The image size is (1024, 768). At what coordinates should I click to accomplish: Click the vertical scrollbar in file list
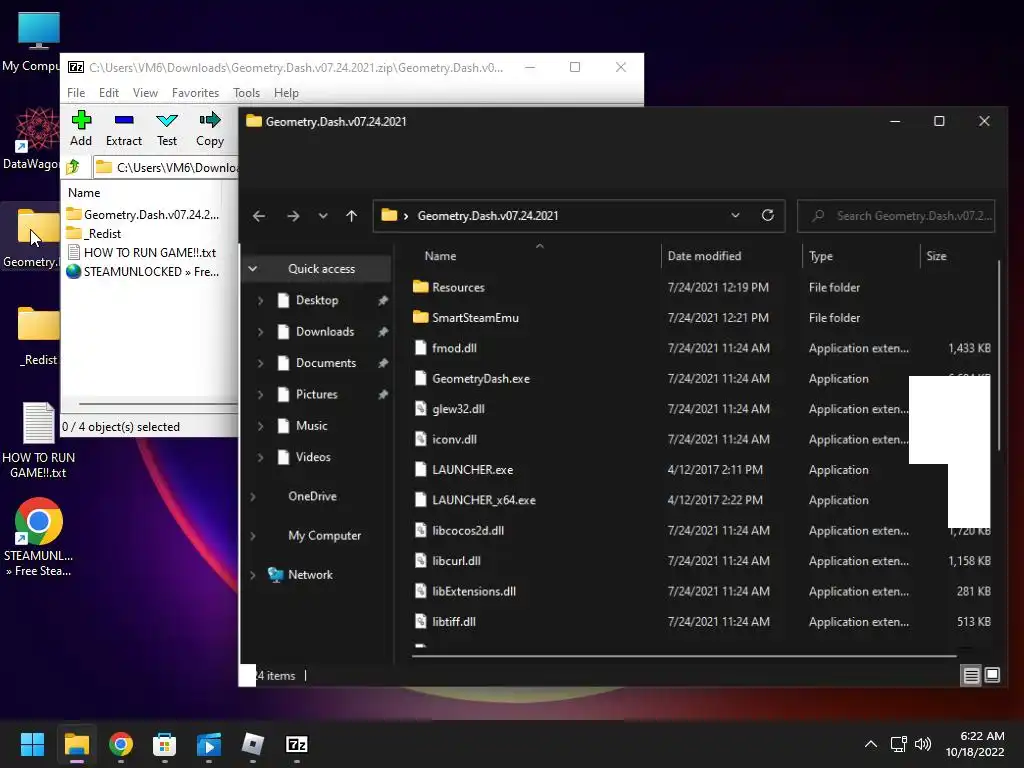click(x=999, y=355)
